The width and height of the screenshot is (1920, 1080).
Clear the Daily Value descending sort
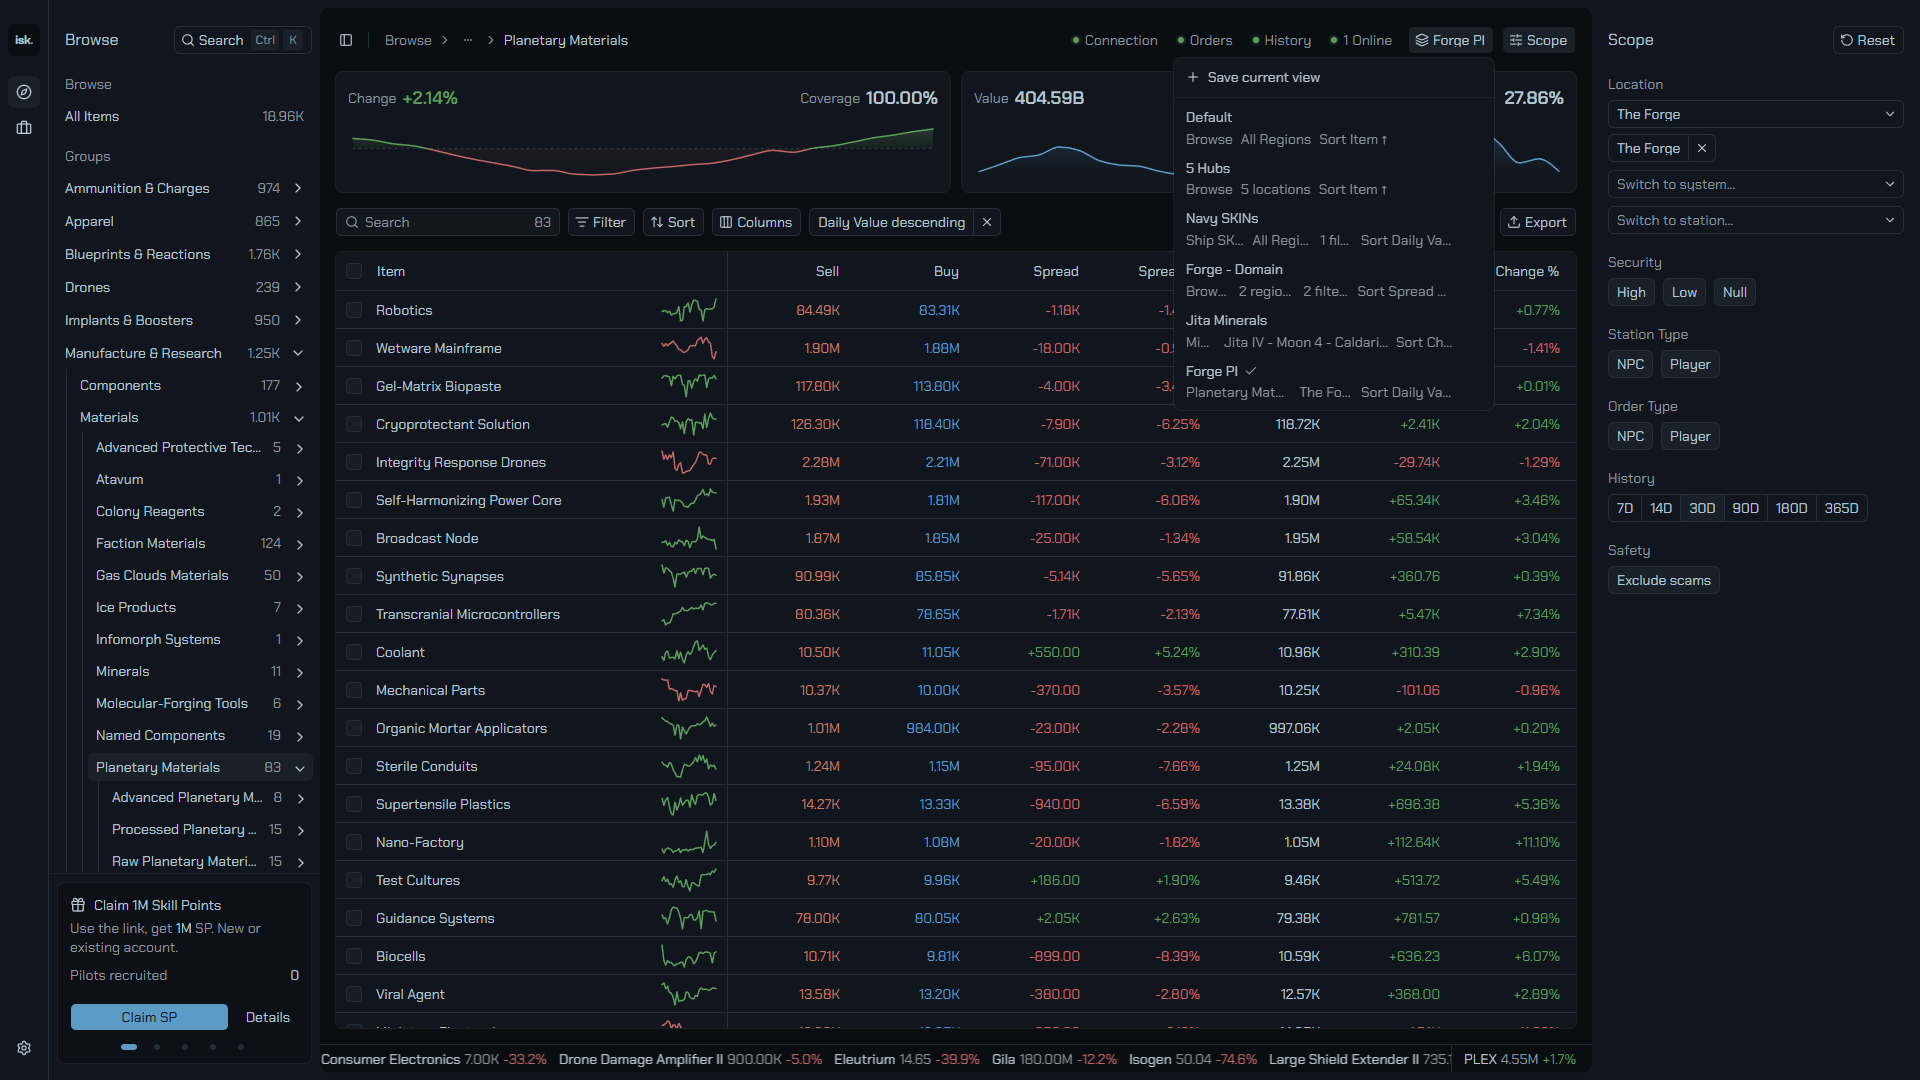(987, 222)
